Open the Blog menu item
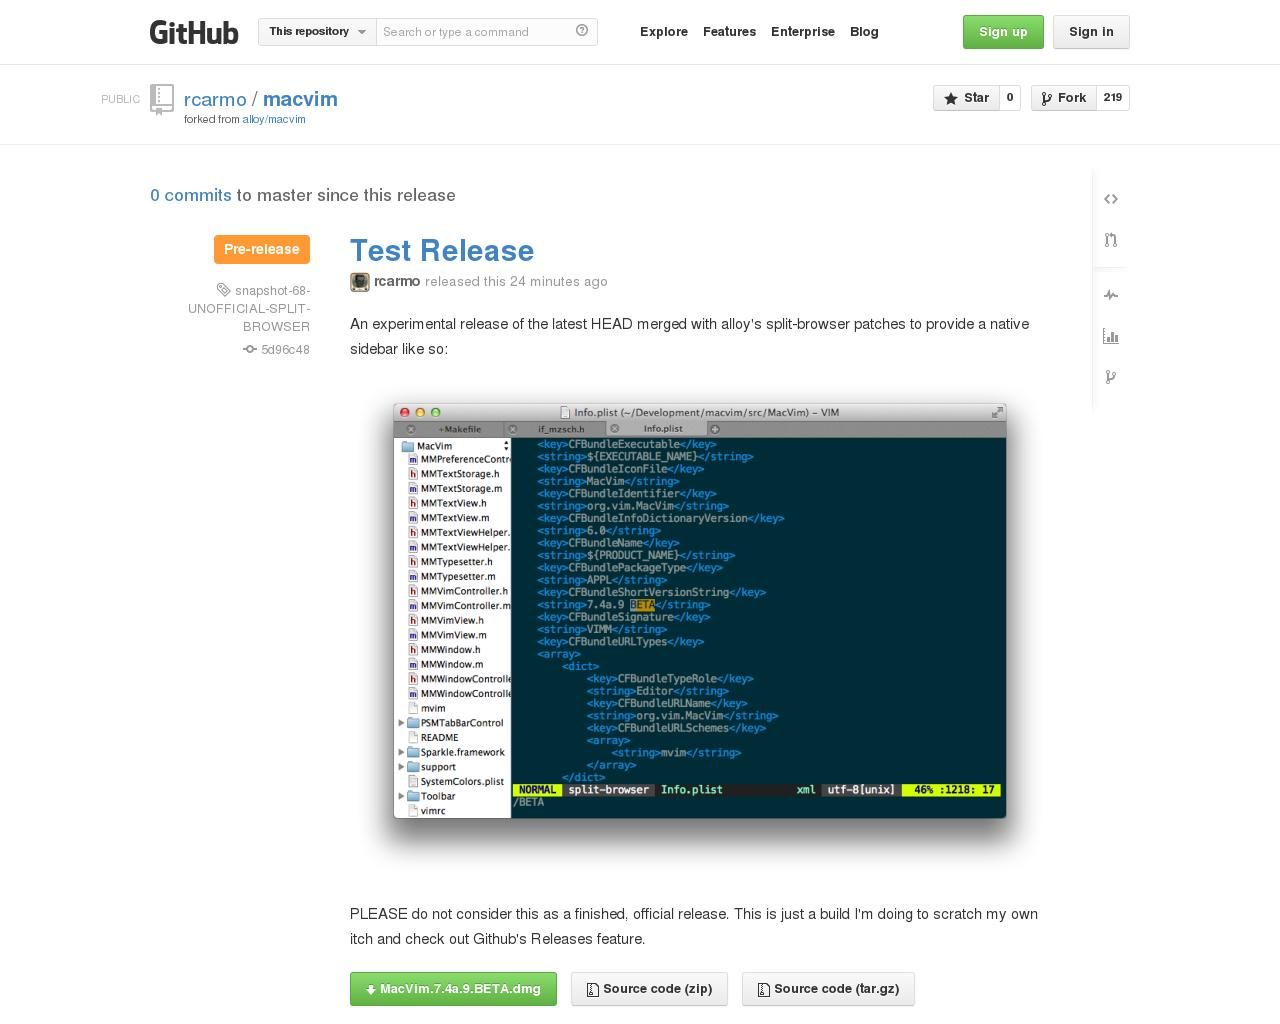Viewport: 1280px width, 1024px height. [x=864, y=32]
